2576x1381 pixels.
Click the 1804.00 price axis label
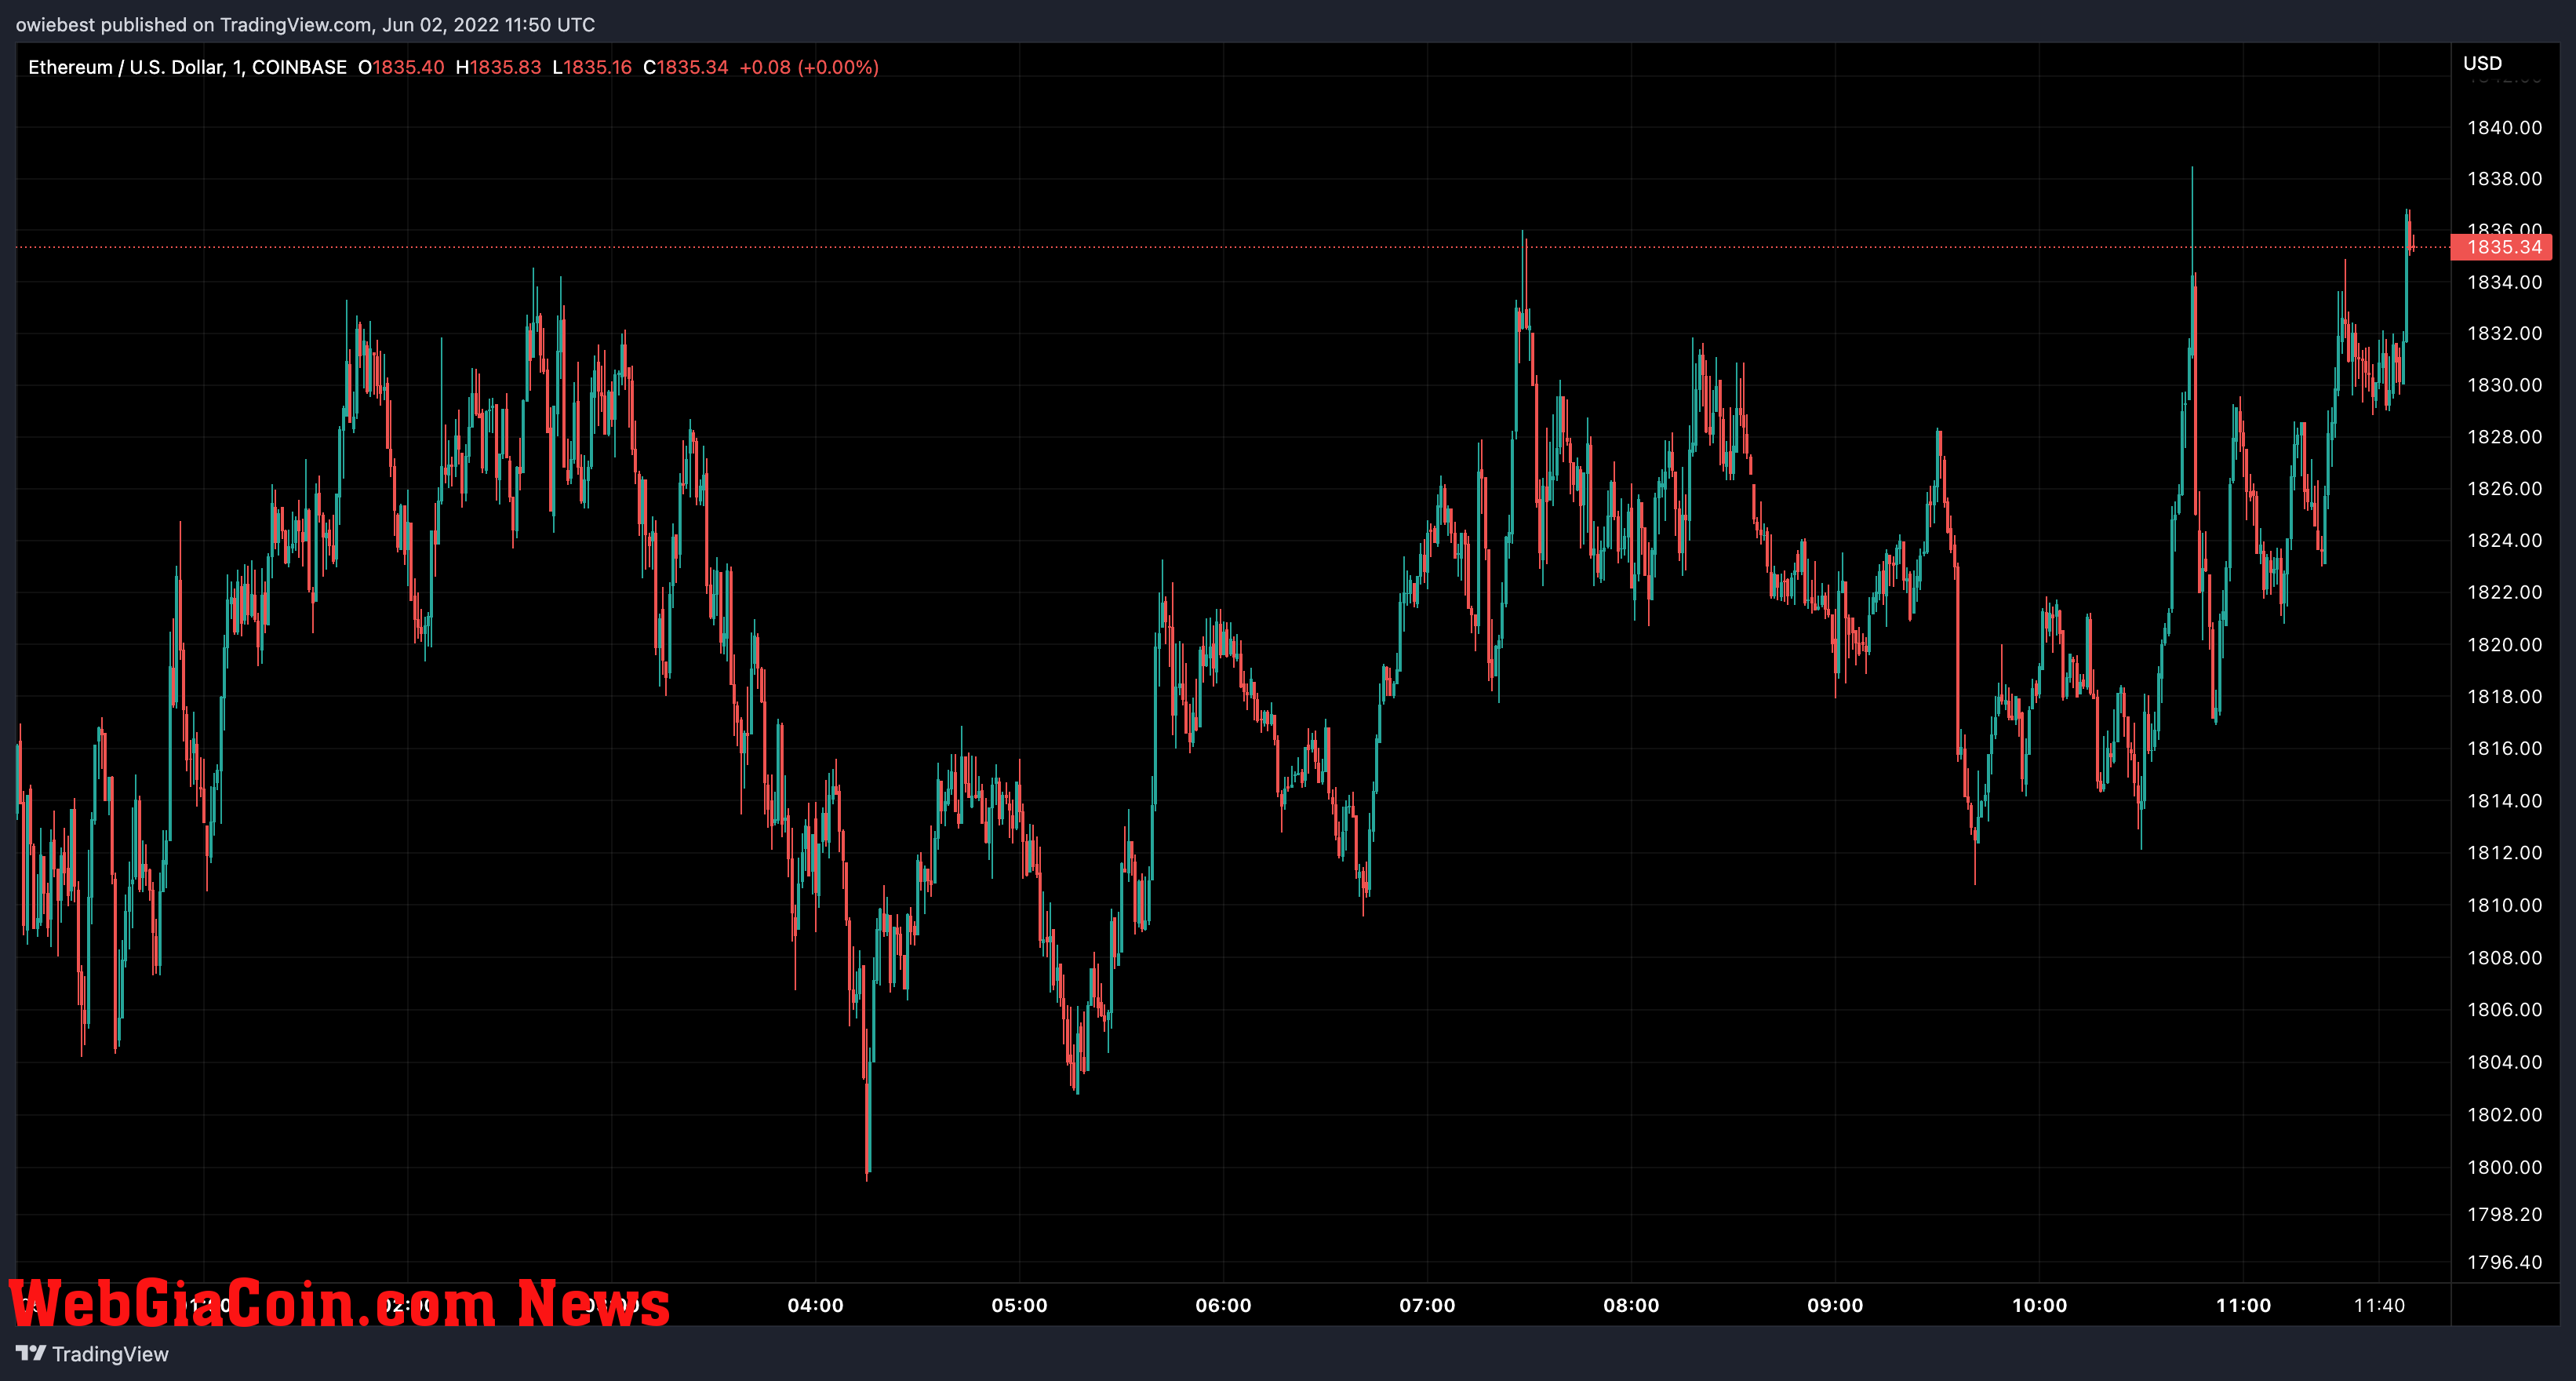(x=2504, y=1062)
